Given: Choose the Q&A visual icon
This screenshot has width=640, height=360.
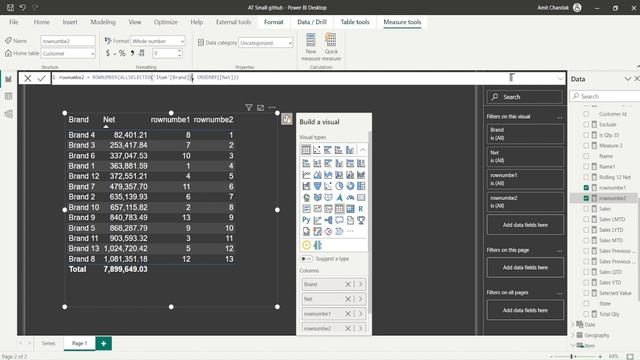Looking at the screenshot, I should coord(339,220).
